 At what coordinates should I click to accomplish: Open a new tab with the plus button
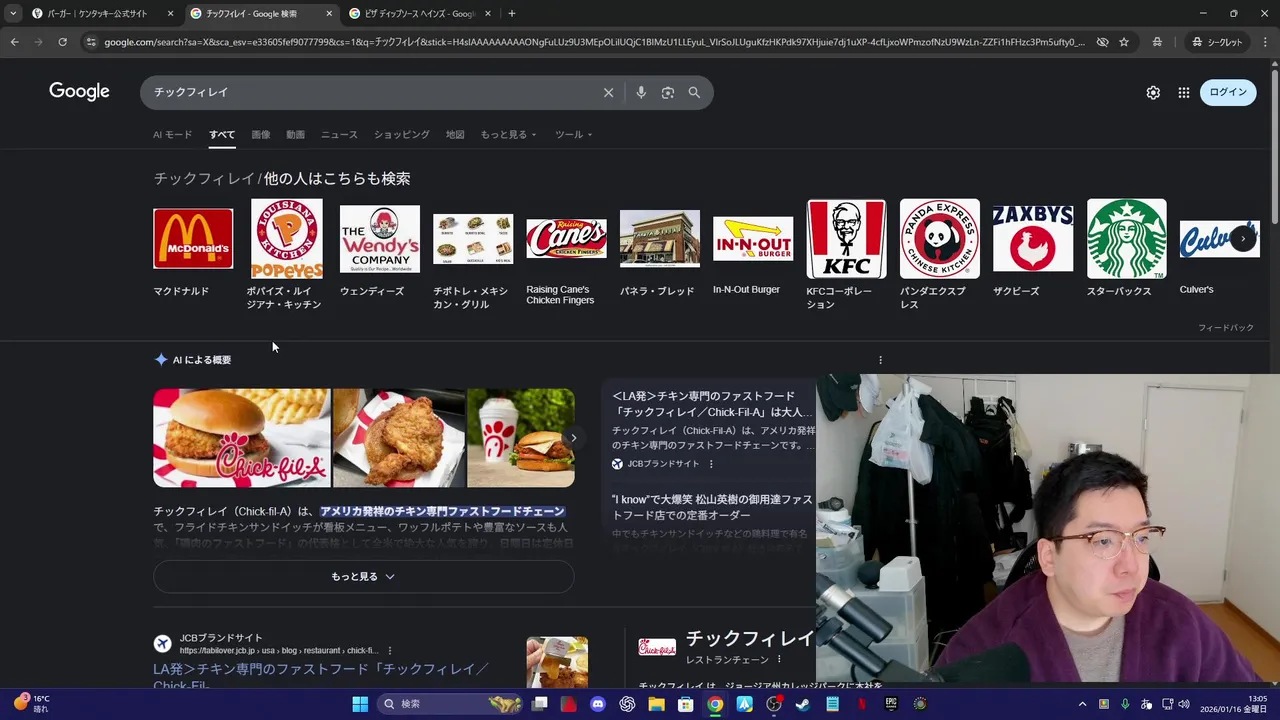click(511, 13)
